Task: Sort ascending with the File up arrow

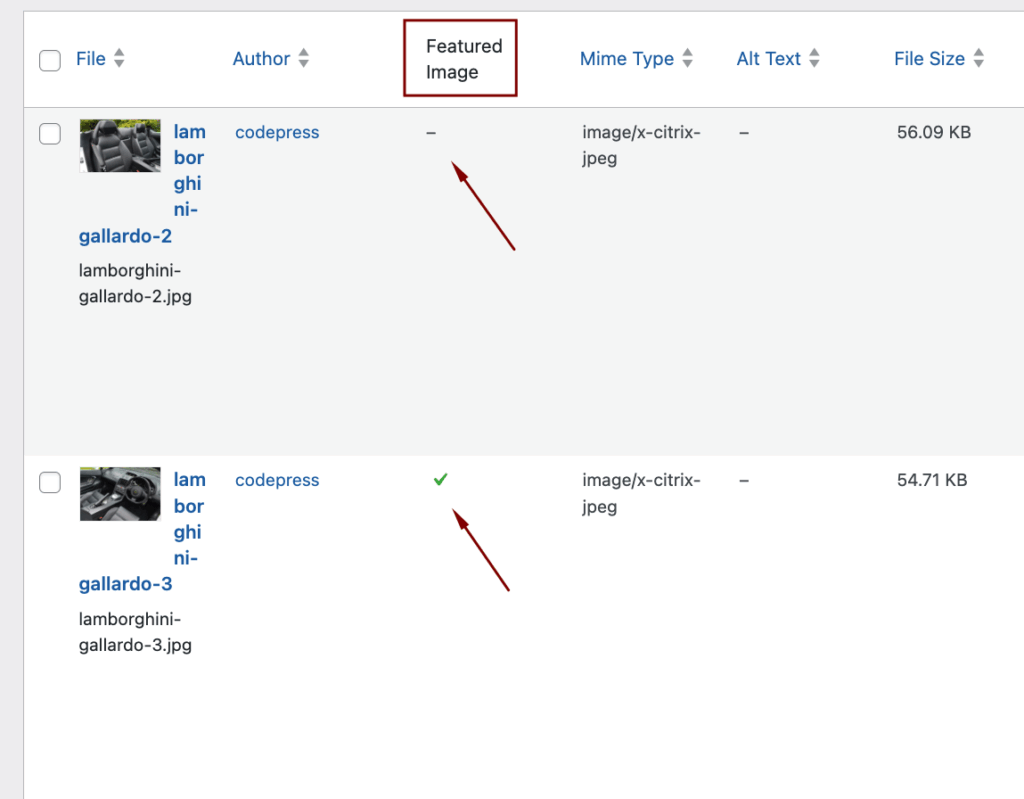Action: 119,53
